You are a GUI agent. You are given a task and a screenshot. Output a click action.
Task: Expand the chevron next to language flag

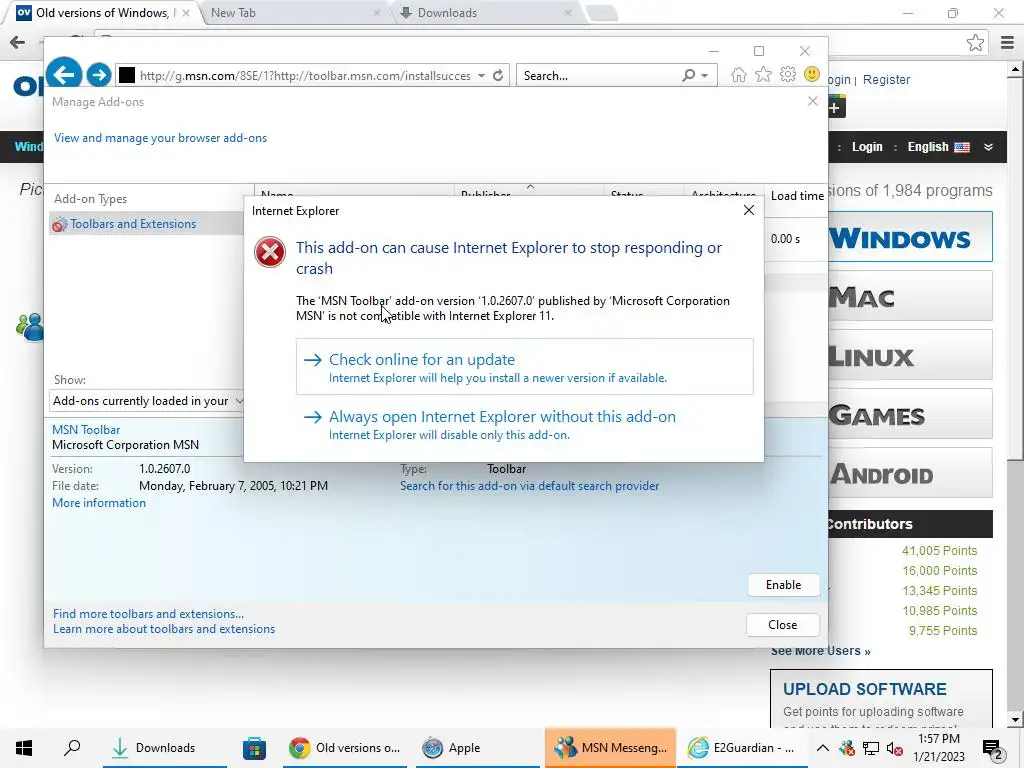coord(989,147)
